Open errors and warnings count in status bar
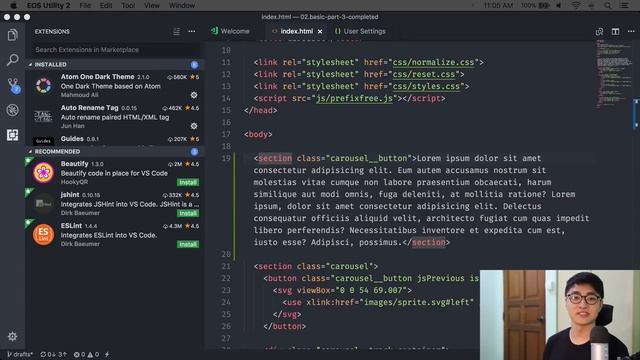The image size is (640, 360). 86,354
